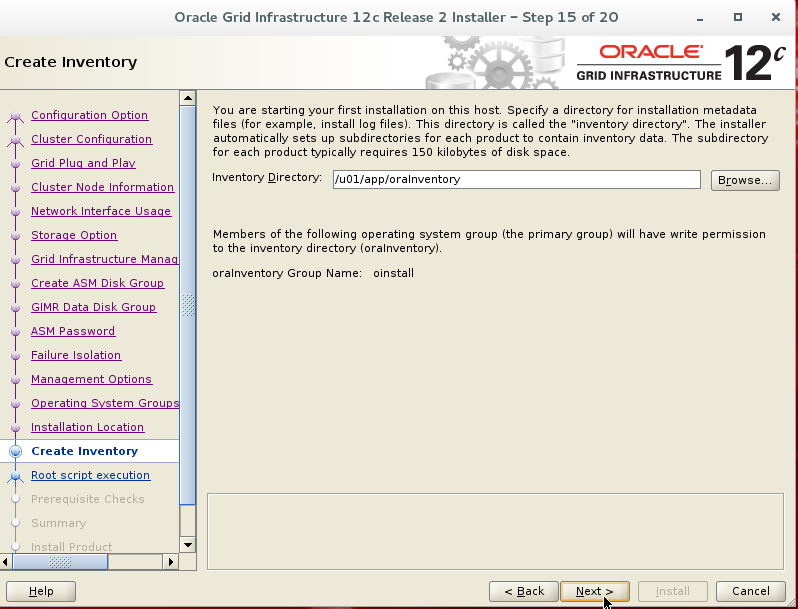Open GIMR Data Disk Group step

[x=94, y=307]
